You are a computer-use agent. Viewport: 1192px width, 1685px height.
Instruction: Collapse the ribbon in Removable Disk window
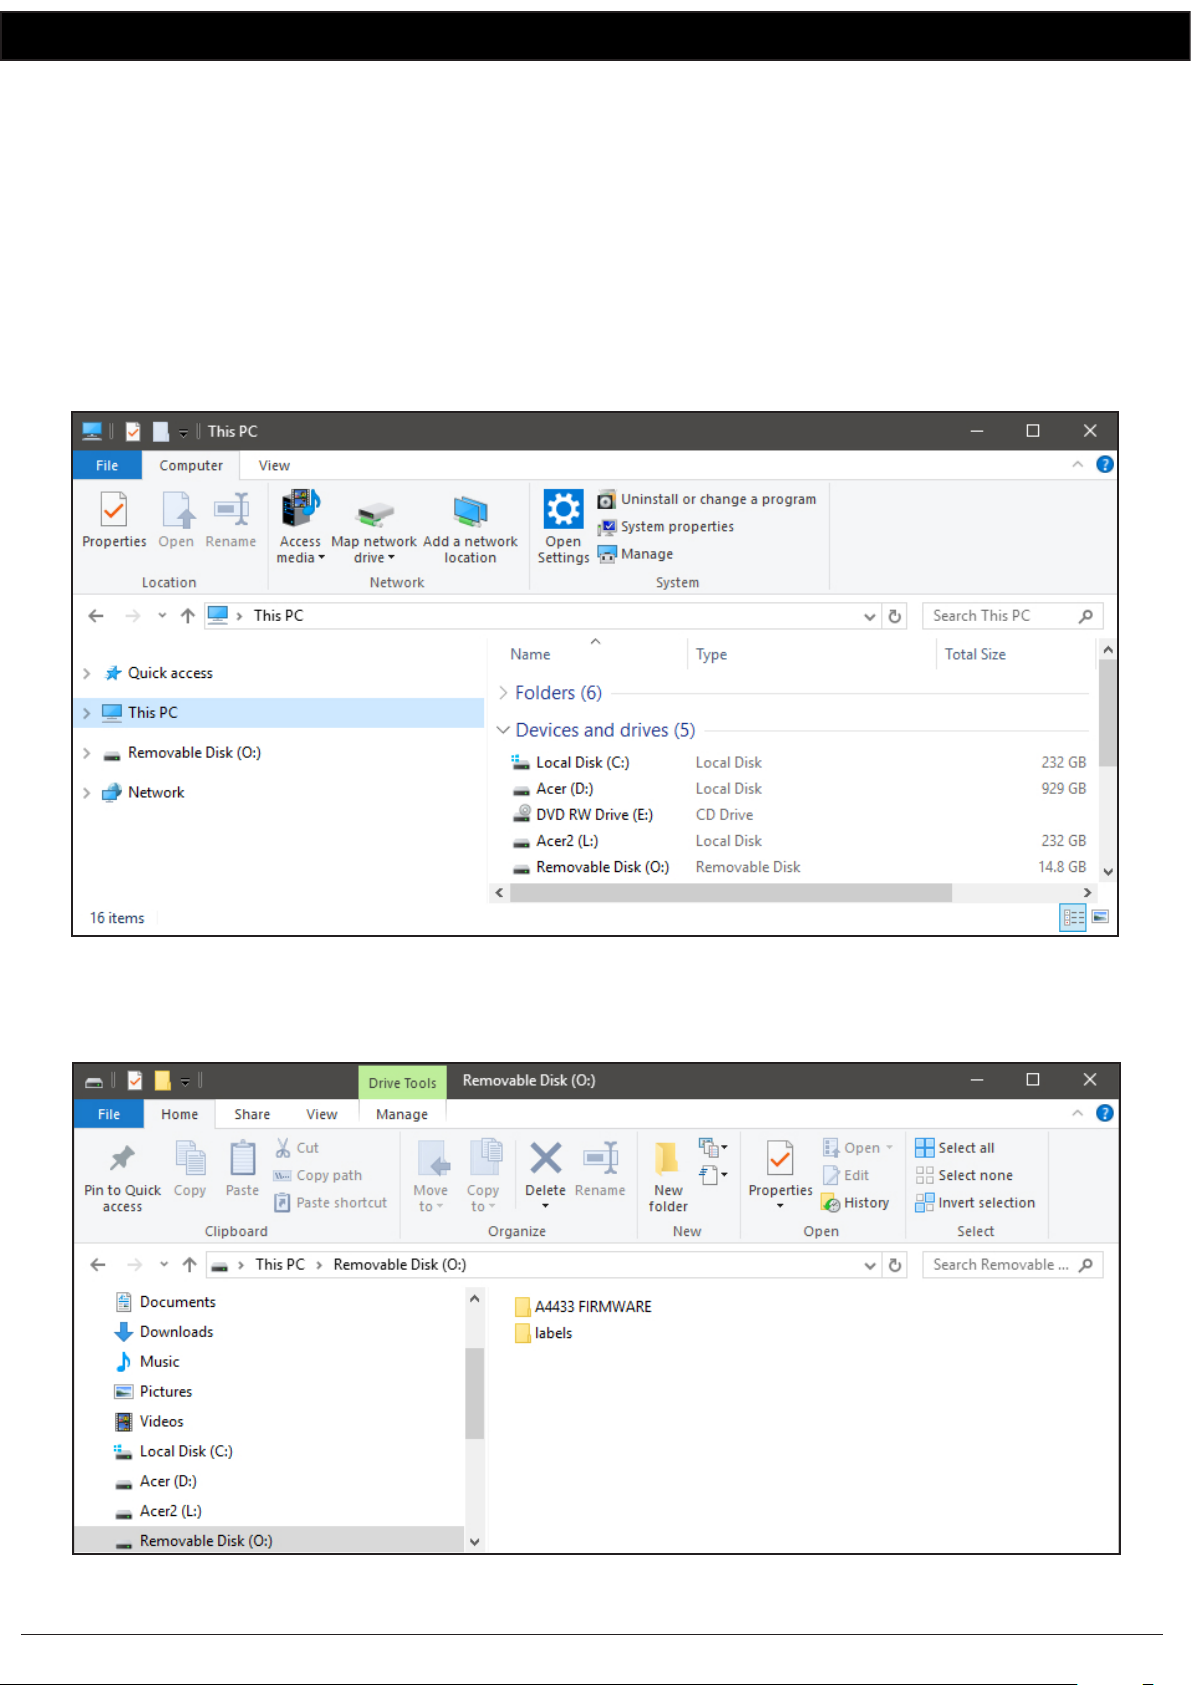click(1077, 1113)
